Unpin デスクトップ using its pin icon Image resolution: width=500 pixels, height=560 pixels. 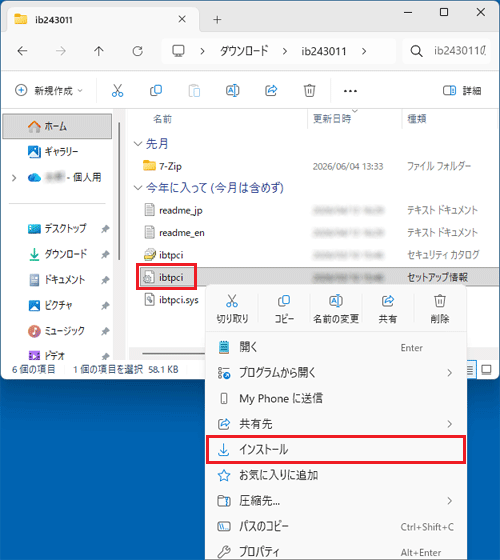(x=105, y=229)
